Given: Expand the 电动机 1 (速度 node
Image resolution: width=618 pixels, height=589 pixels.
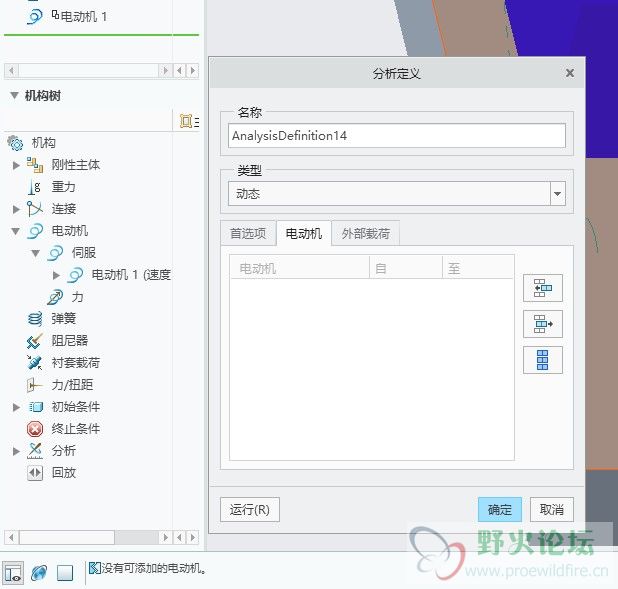Looking at the screenshot, I should click(x=56, y=275).
